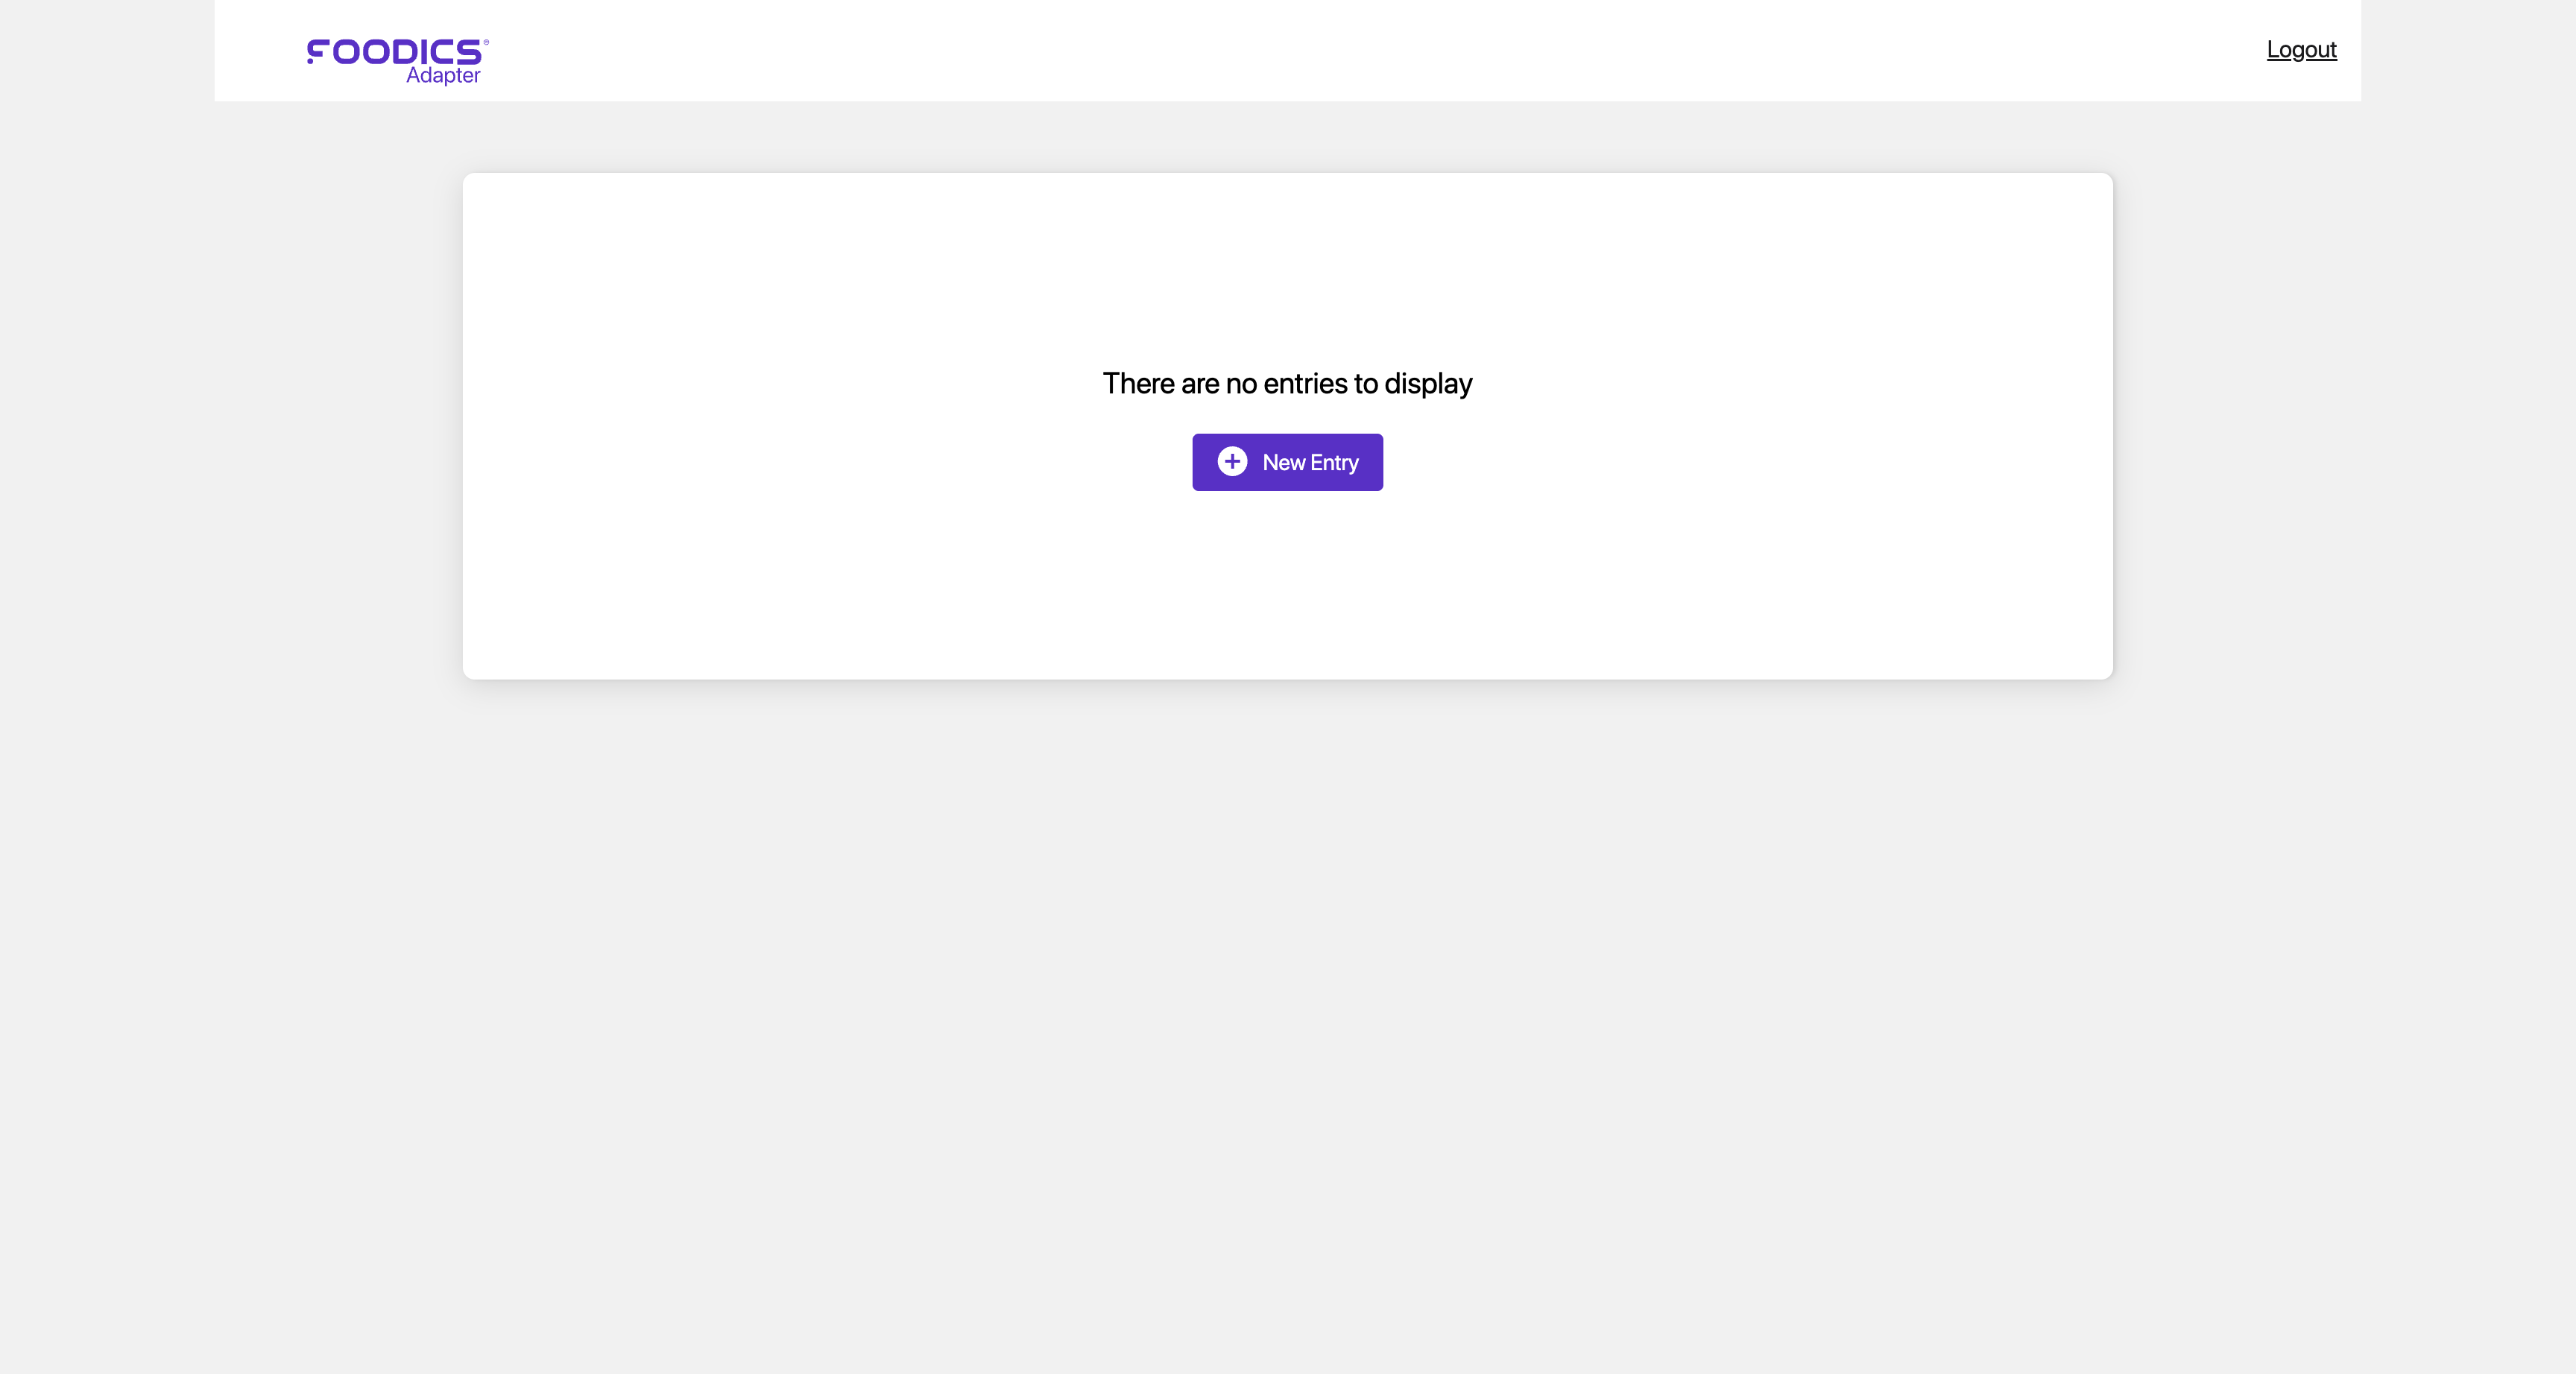Click the word "entries" in the message
Image resolution: width=2576 pixels, height=1374 pixels.
(x=1305, y=384)
